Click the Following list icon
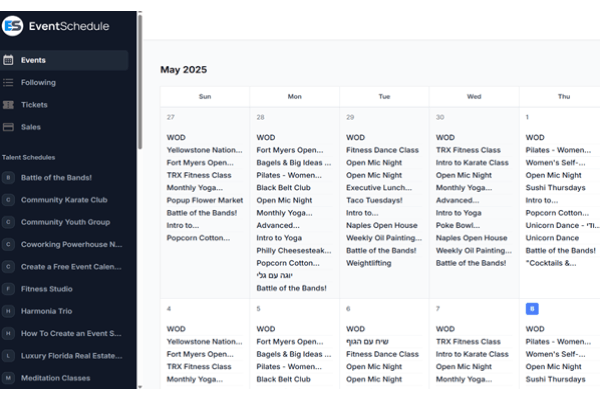Image resolution: width=600 pixels, height=400 pixels. click(x=9, y=82)
